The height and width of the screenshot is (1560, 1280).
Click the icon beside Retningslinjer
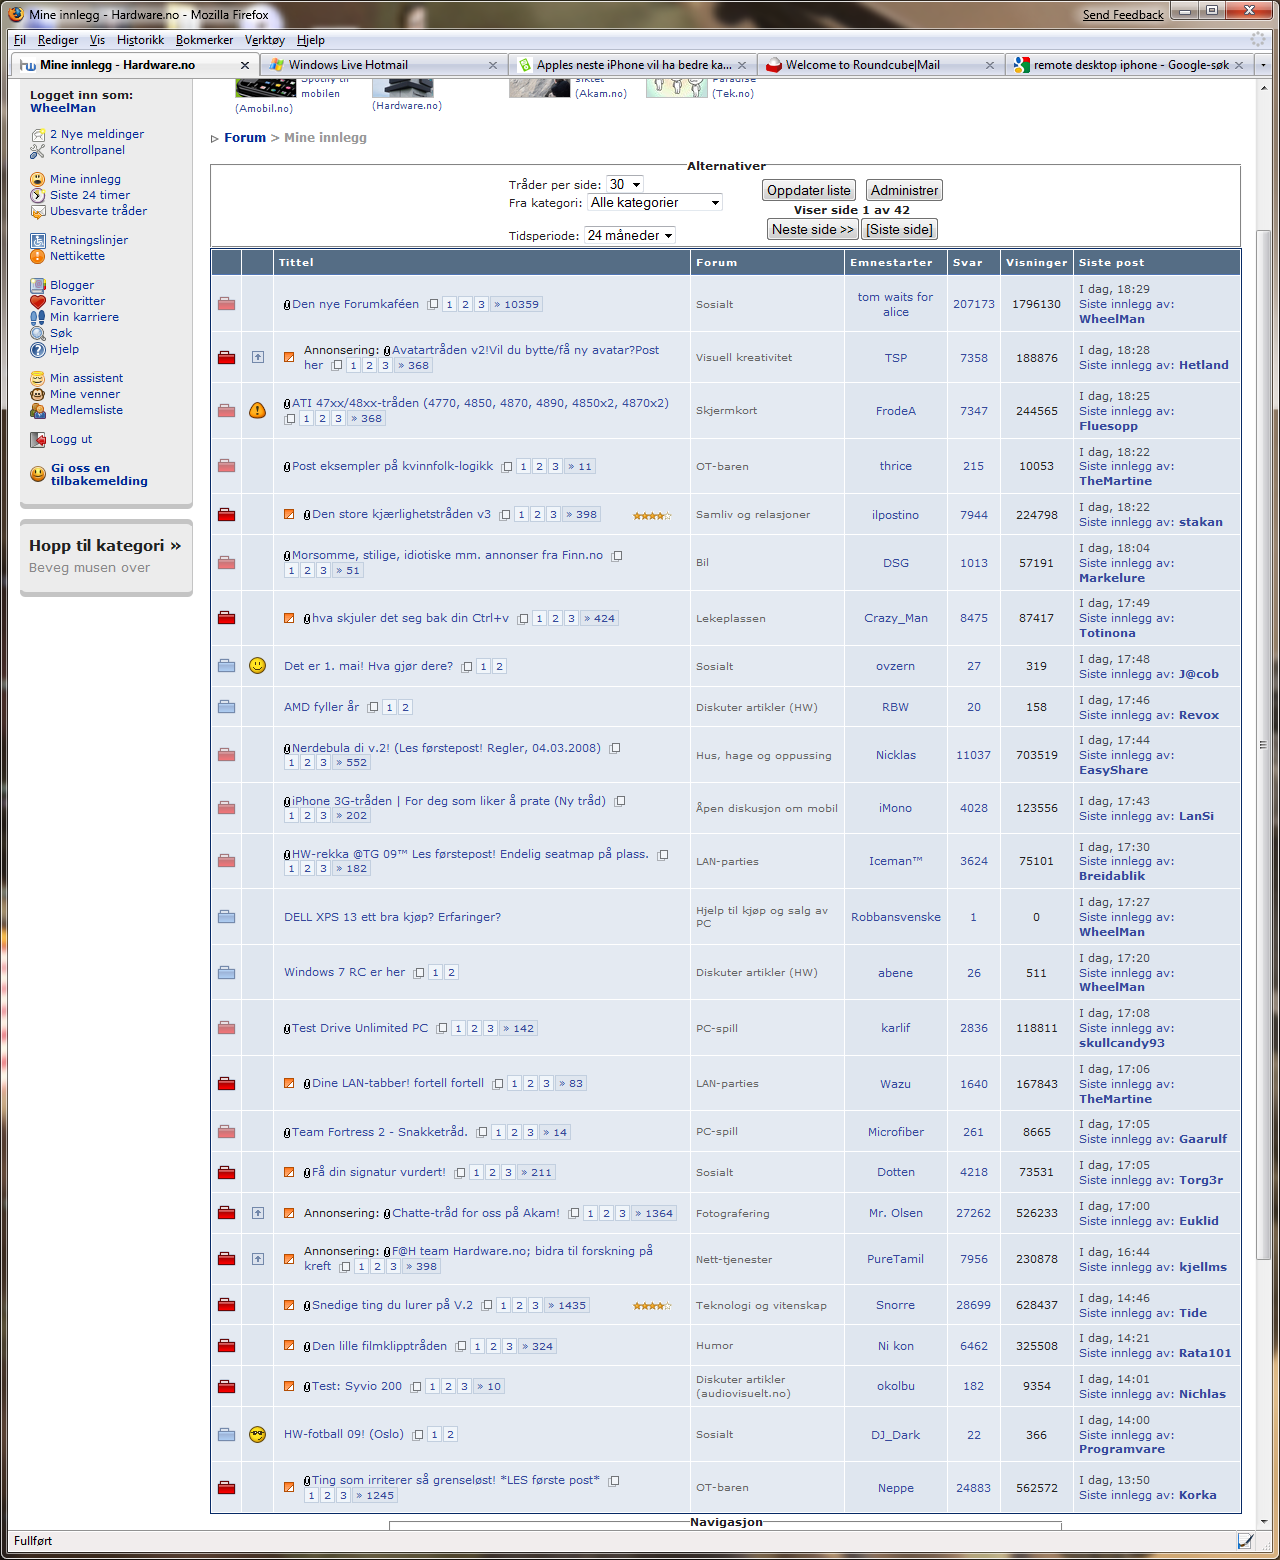click(x=38, y=241)
